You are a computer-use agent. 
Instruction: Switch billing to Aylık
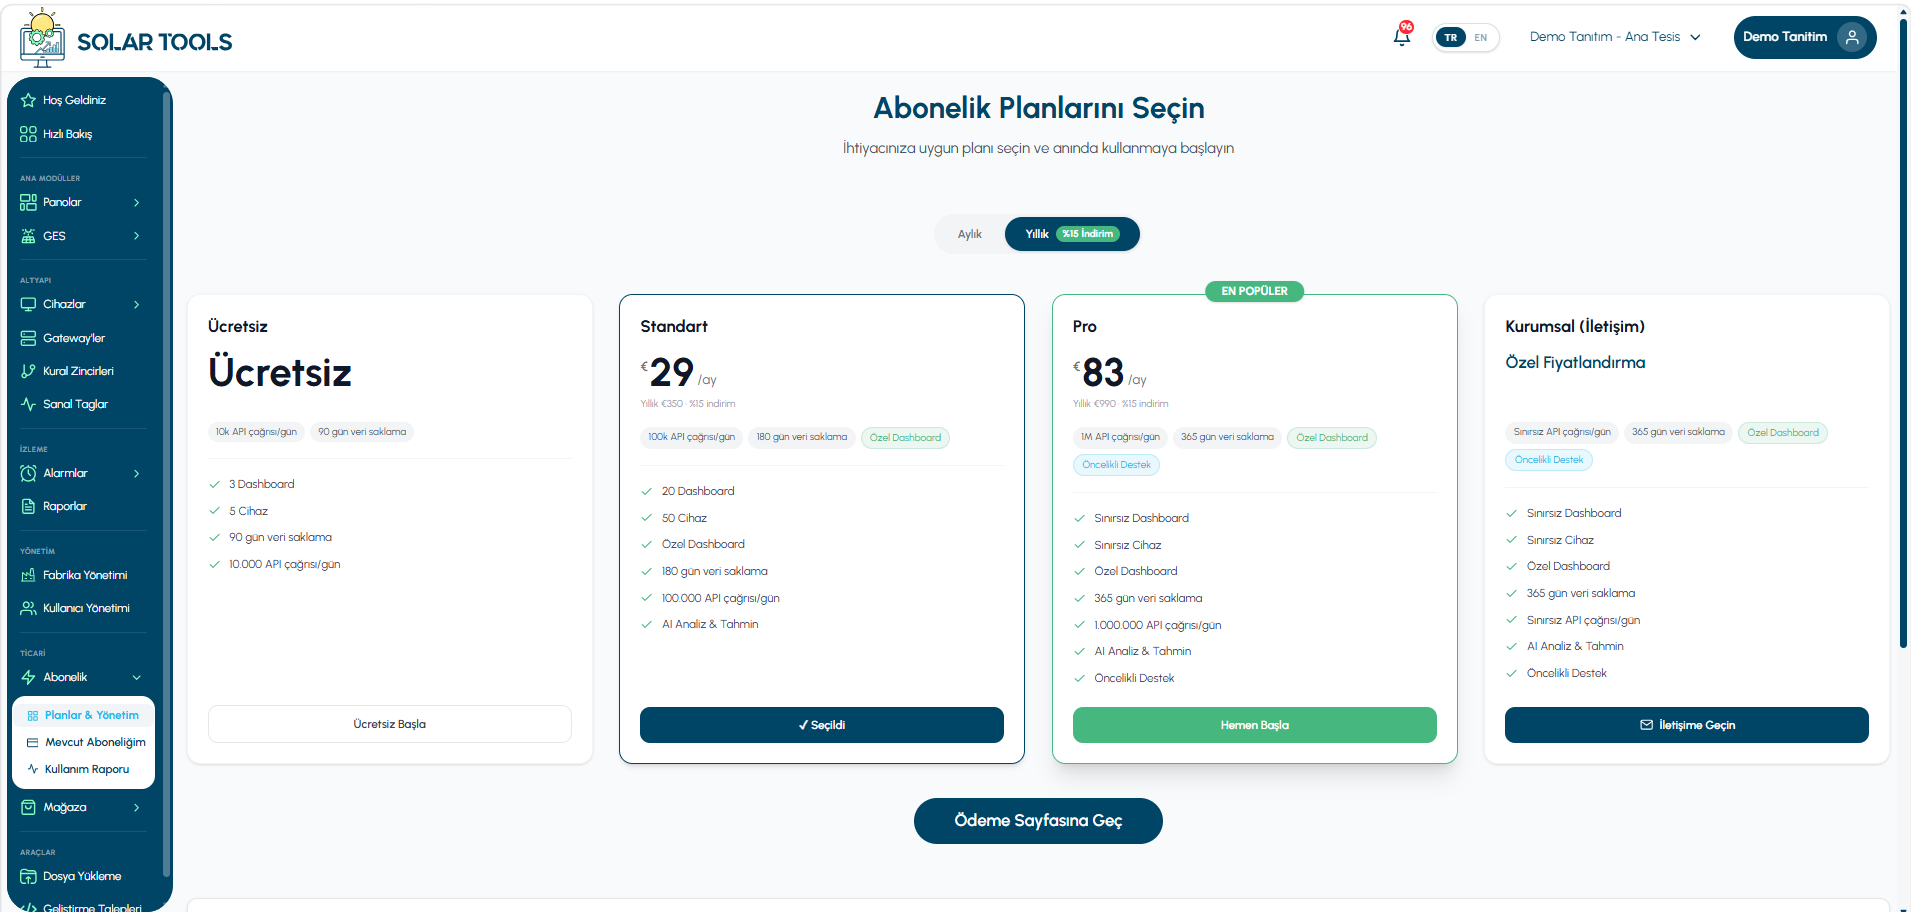pyautogui.click(x=969, y=234)
